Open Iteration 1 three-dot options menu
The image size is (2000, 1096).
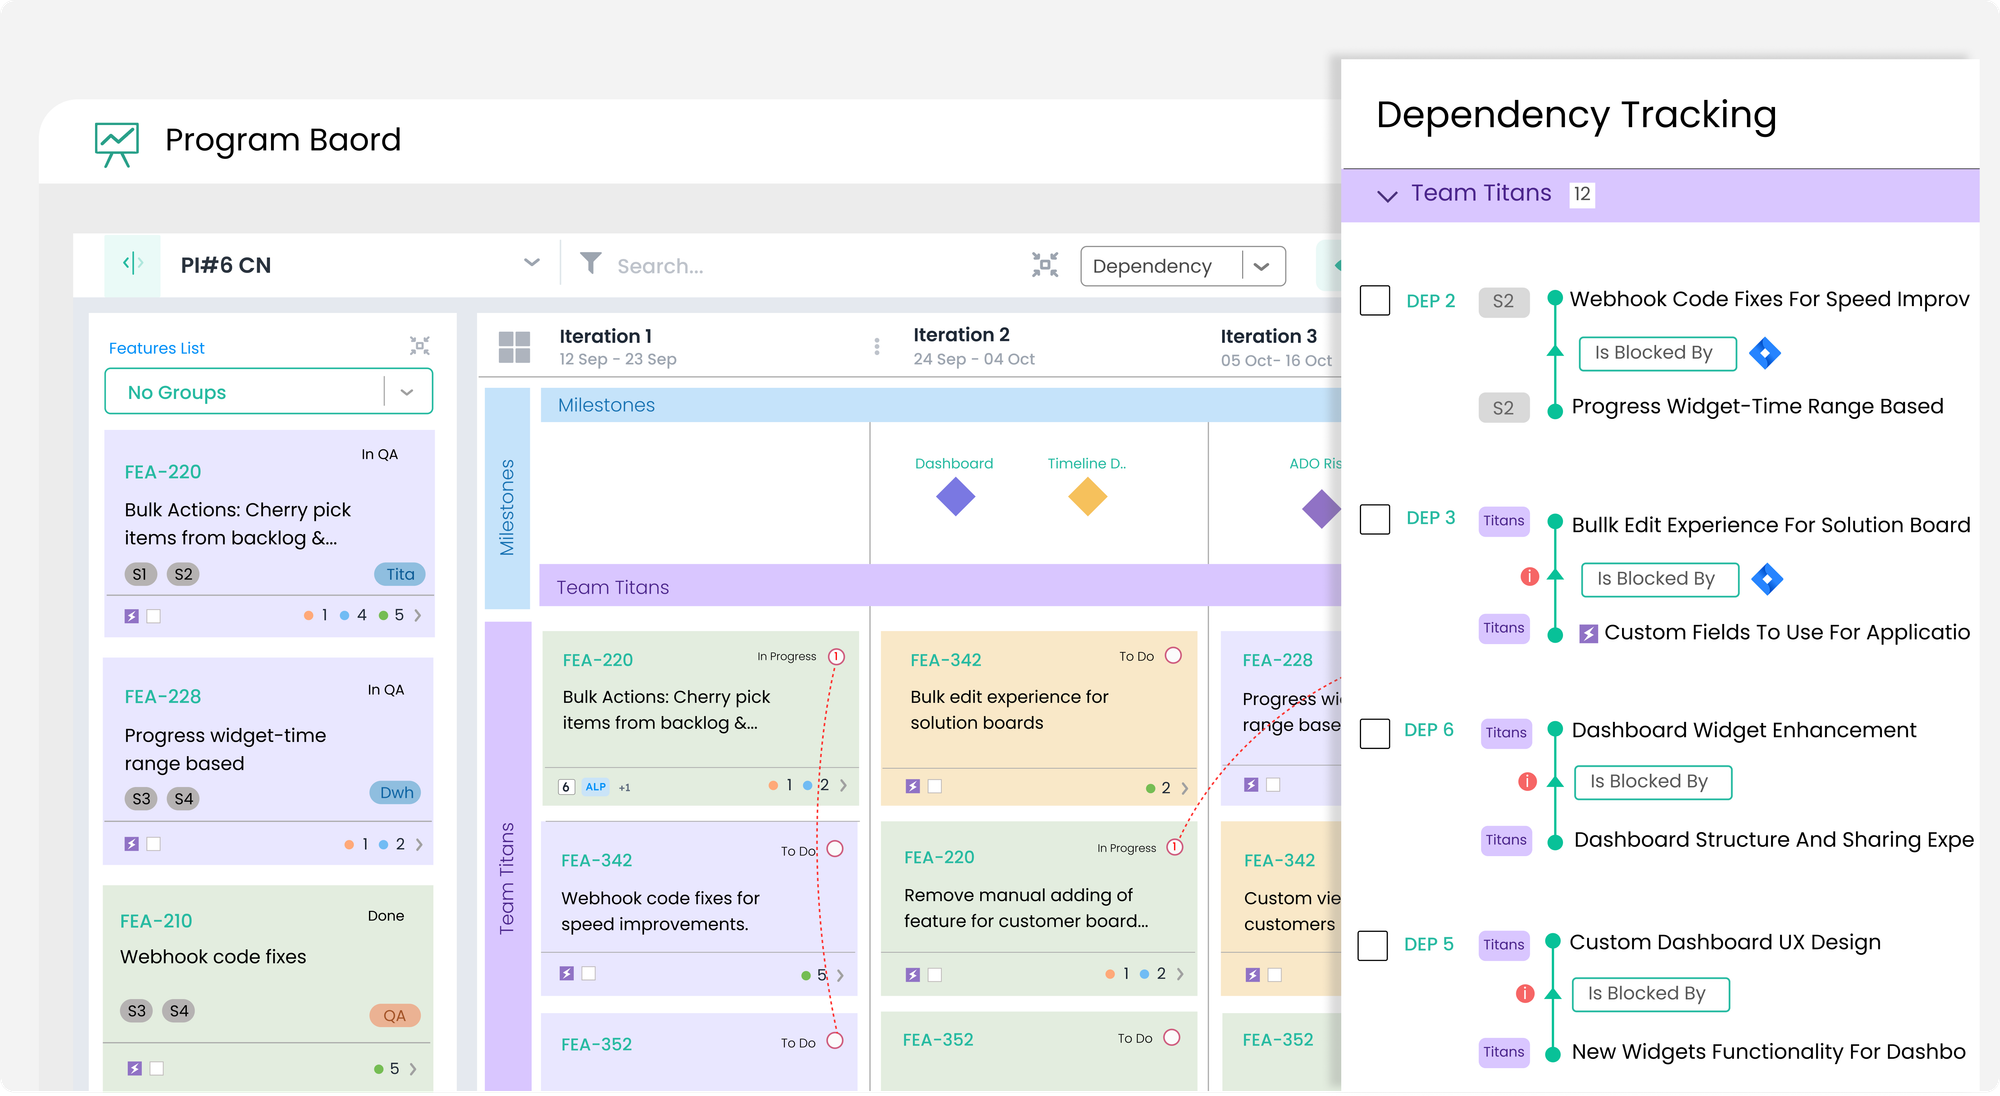pyautogui.click(x=877, y=346)
